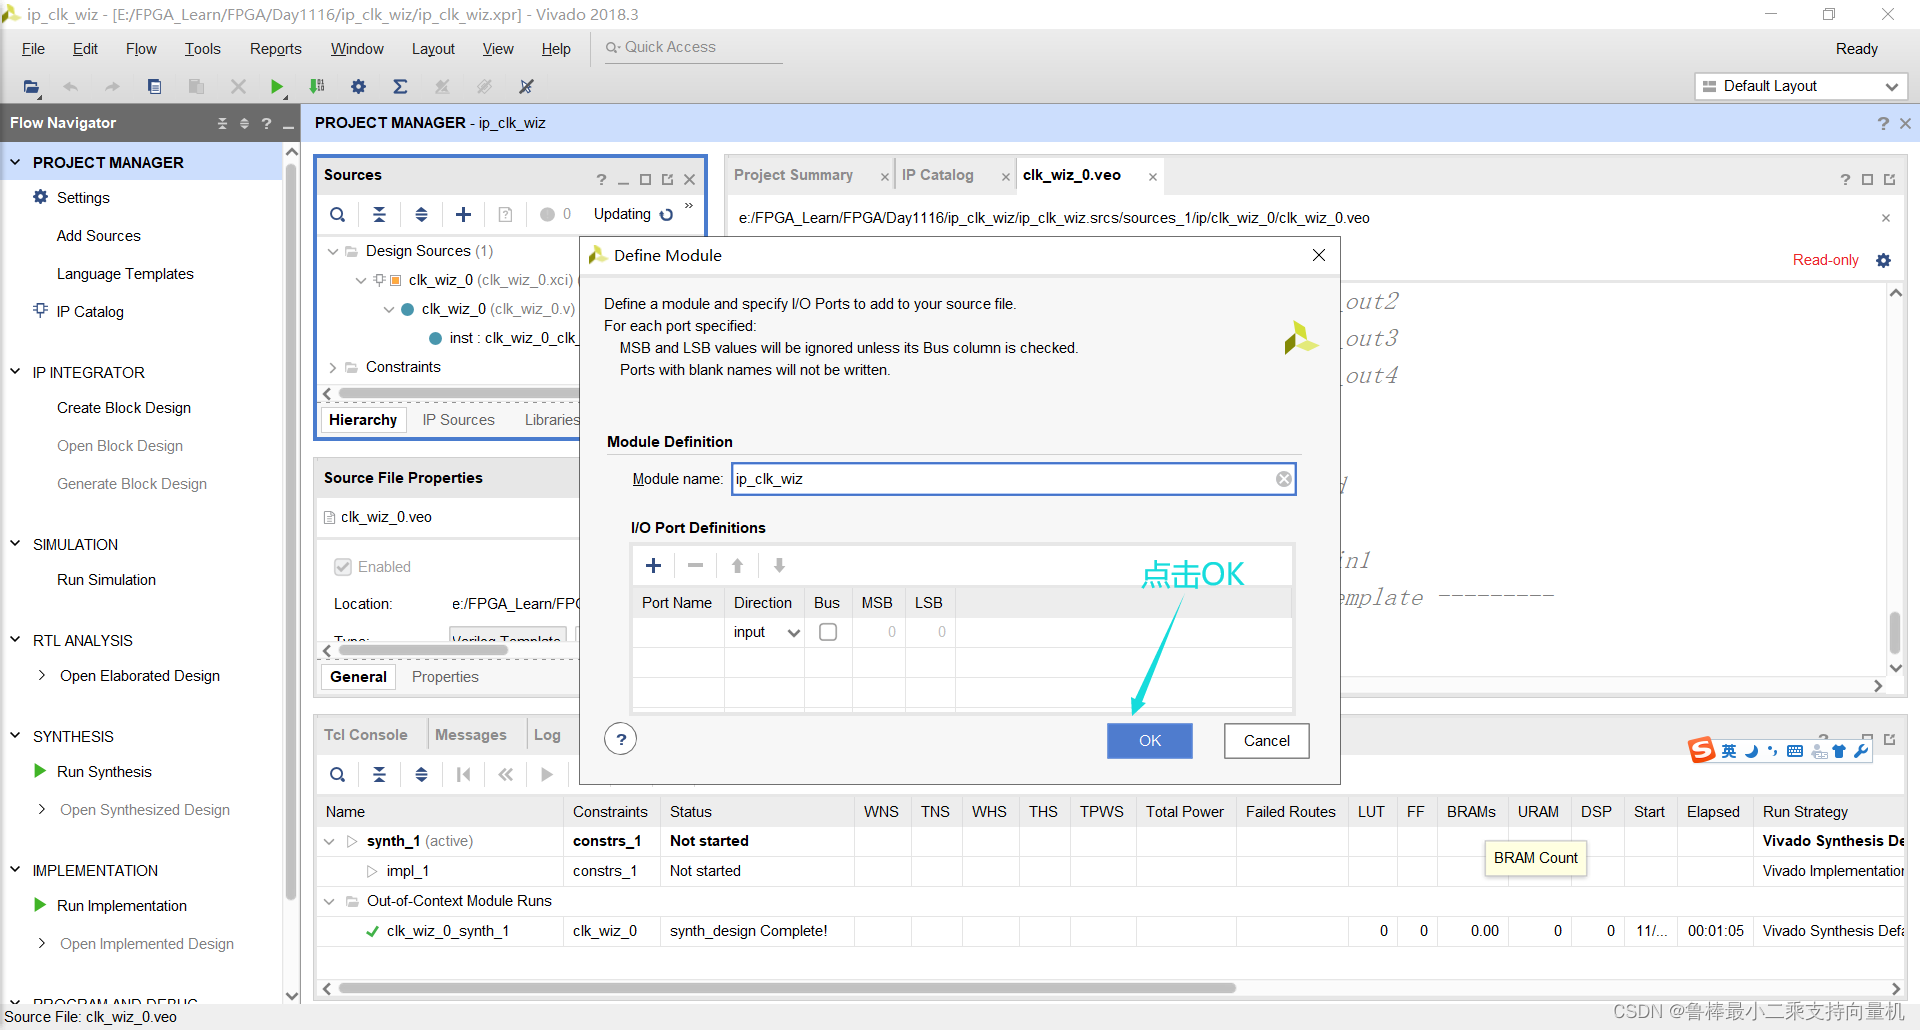Collapse all in Design Runs panel
Screen dimensions: 1920x1030
pyautogui.click(x=379, y=774)
